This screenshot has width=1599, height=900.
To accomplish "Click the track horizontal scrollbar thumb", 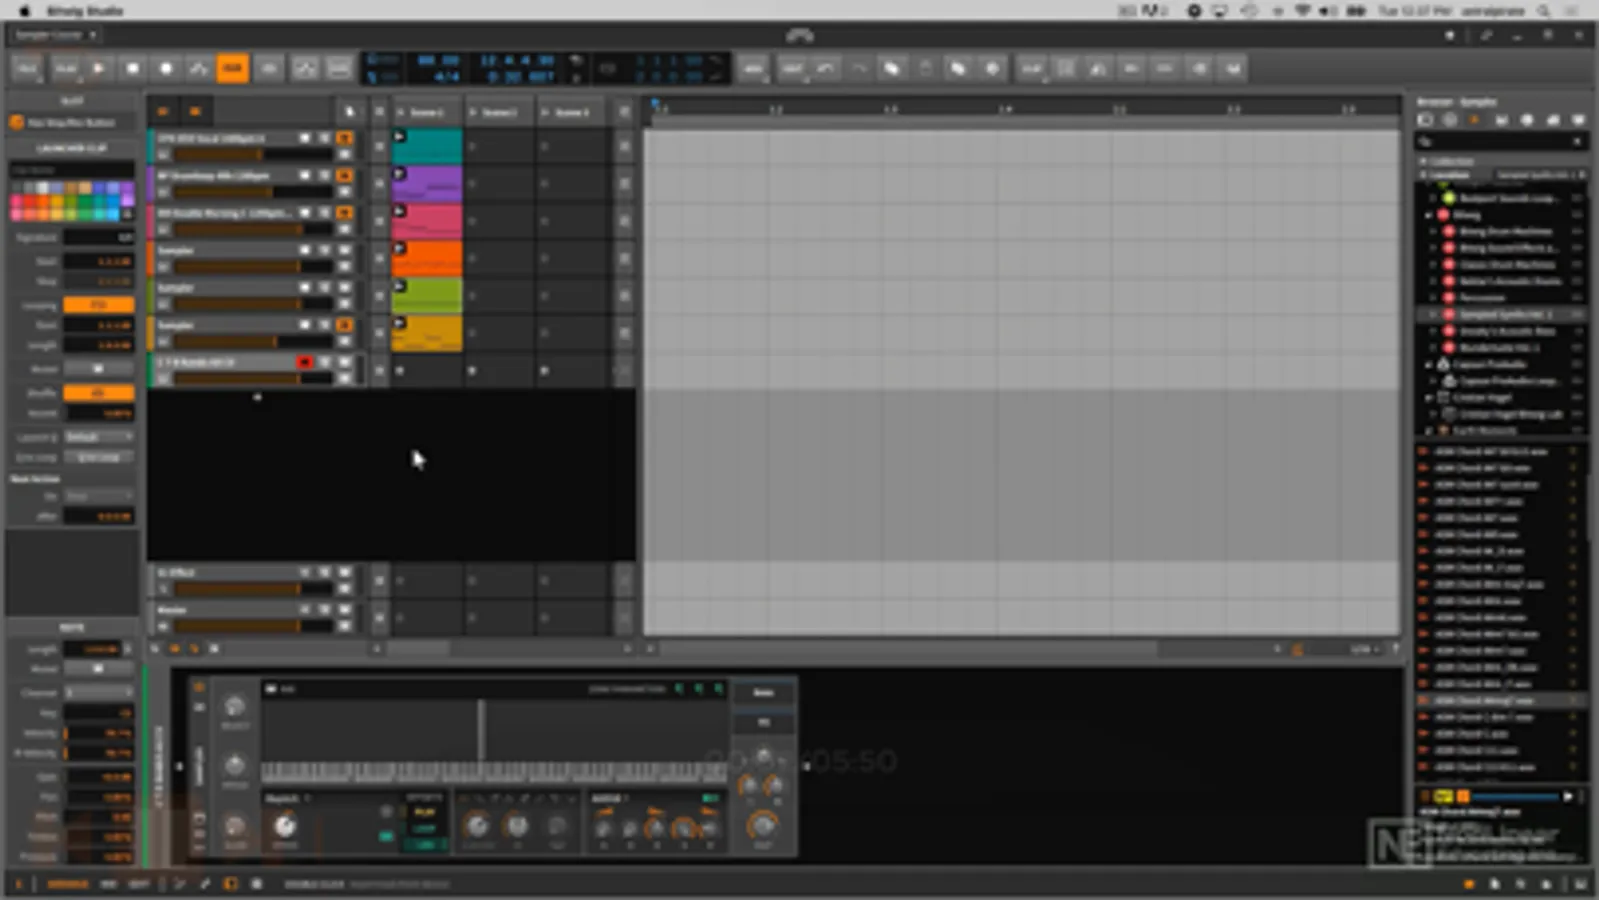I will point(418,649).
